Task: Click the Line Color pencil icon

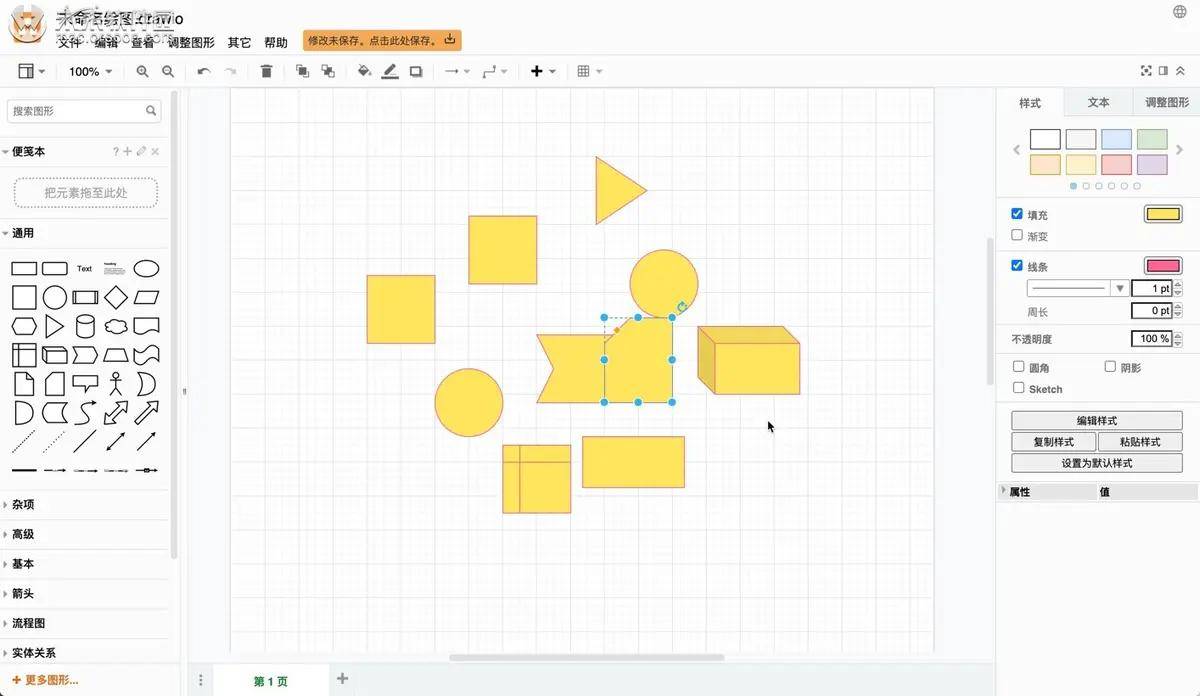Action: point(390,71)
